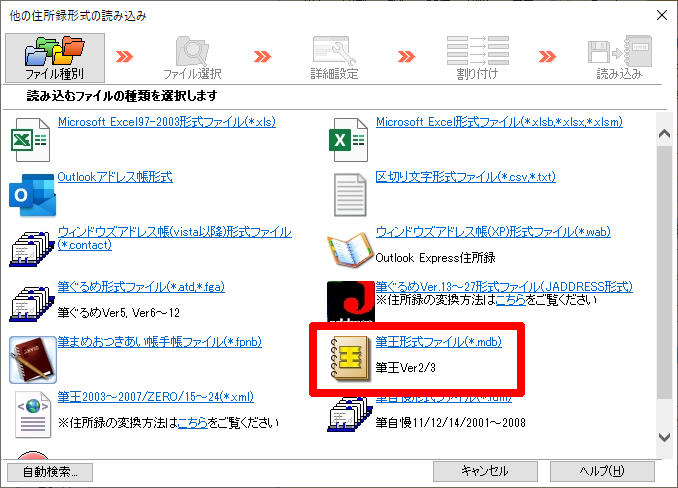Image resolution: width=678 pixels, height=488 pixels.
Task: Click the Excel xlsx file icon
Action: click(349, 140)
